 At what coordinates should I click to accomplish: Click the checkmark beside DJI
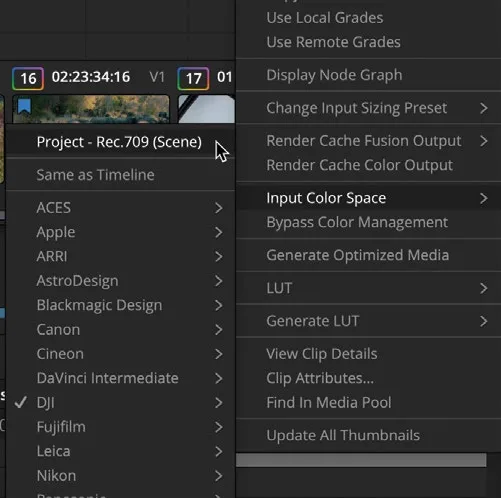[21, 402]
